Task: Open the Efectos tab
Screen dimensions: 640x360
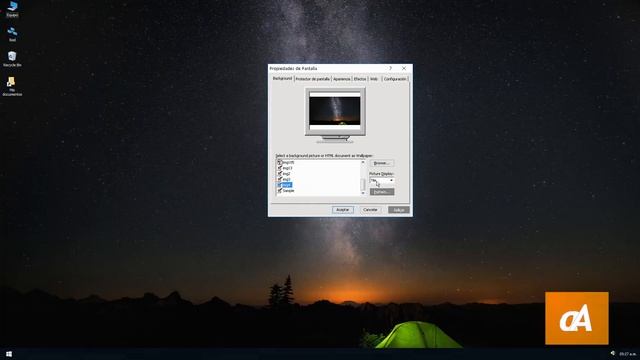Action: click(x=360, y=79)
